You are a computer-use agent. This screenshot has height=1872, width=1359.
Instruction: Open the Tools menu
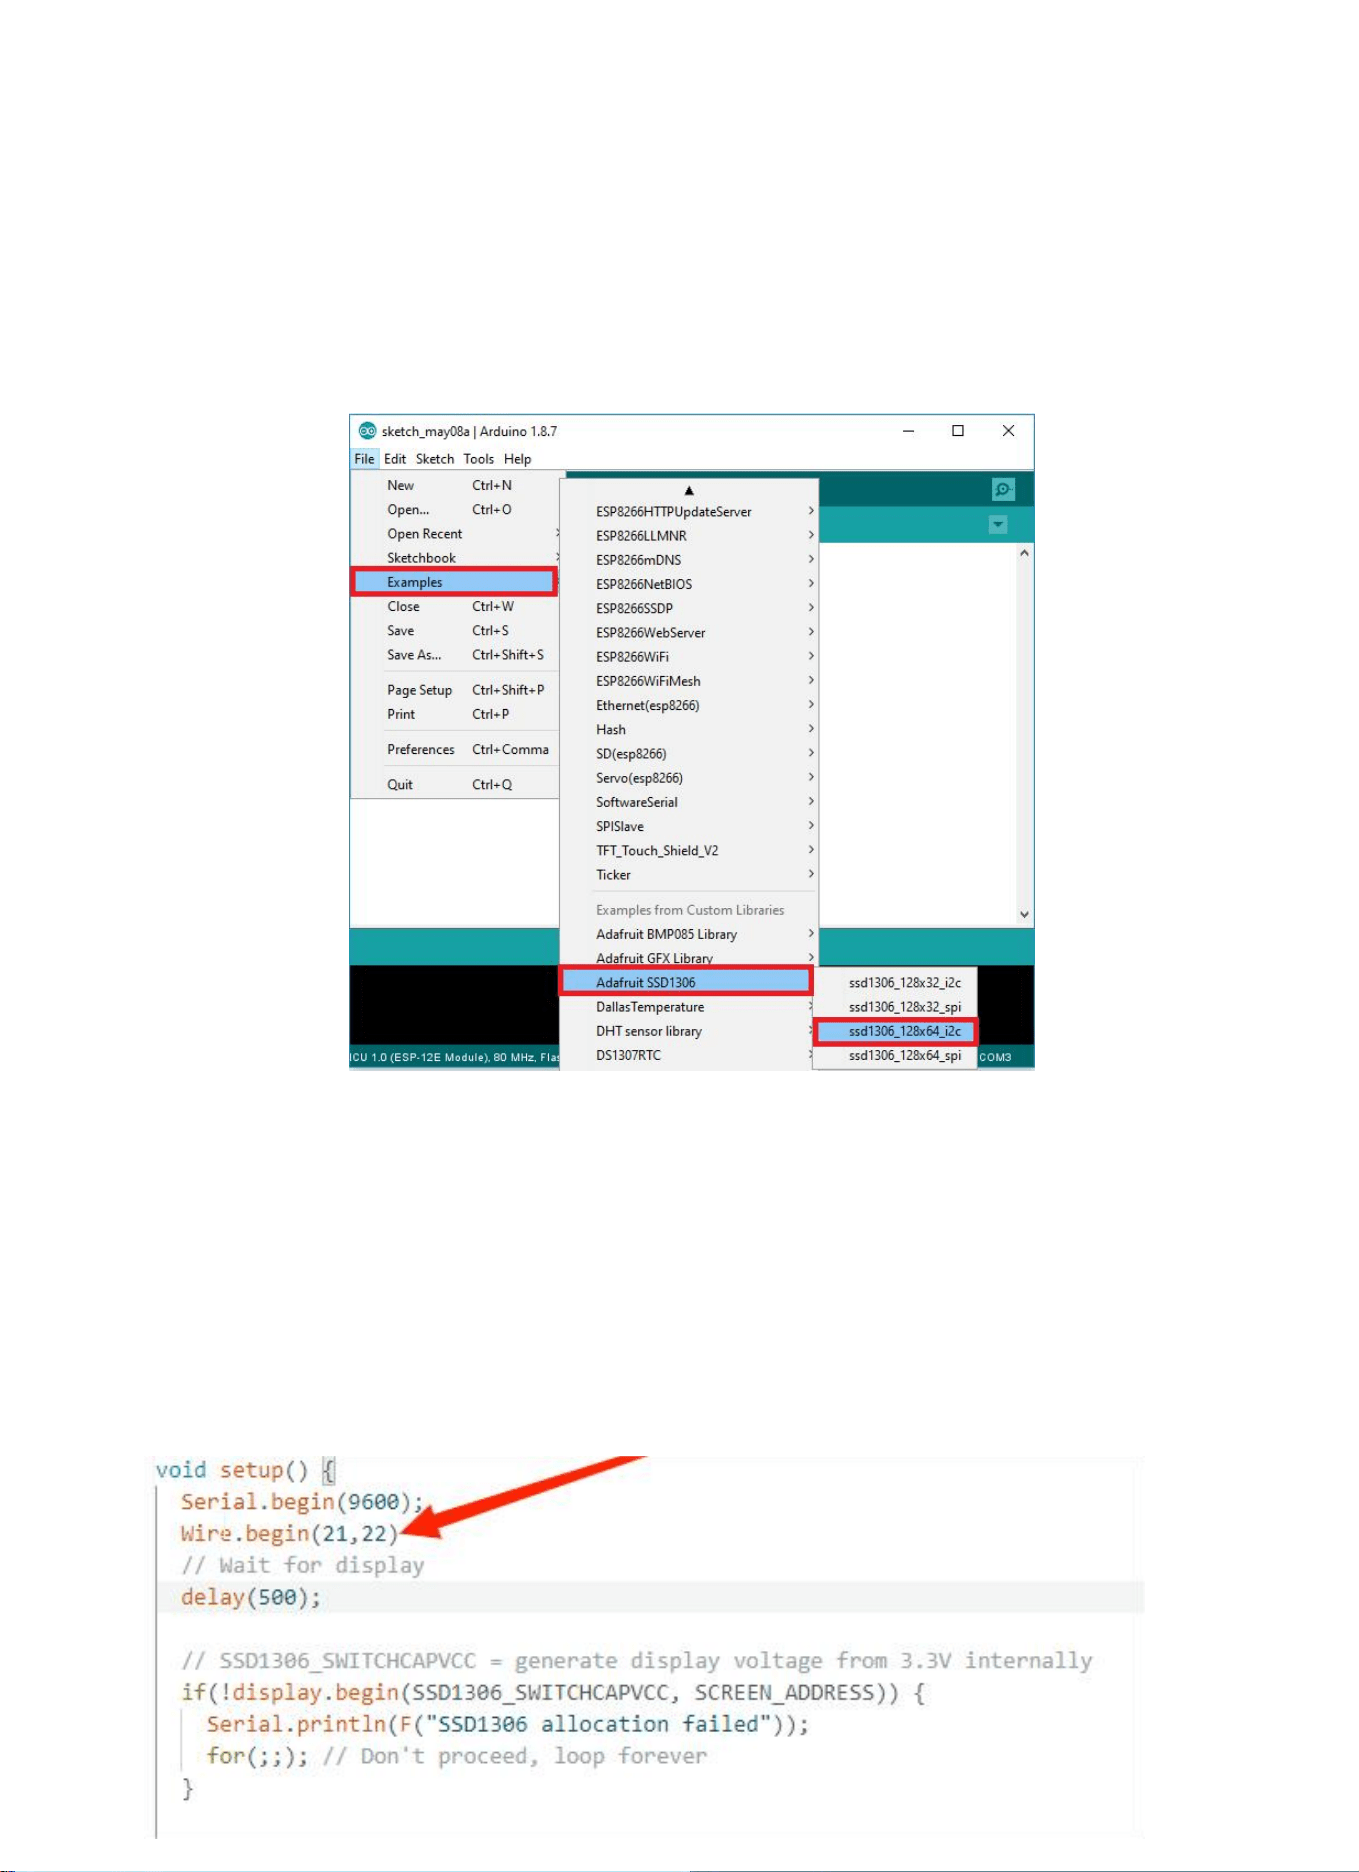[x=478, y=459]
